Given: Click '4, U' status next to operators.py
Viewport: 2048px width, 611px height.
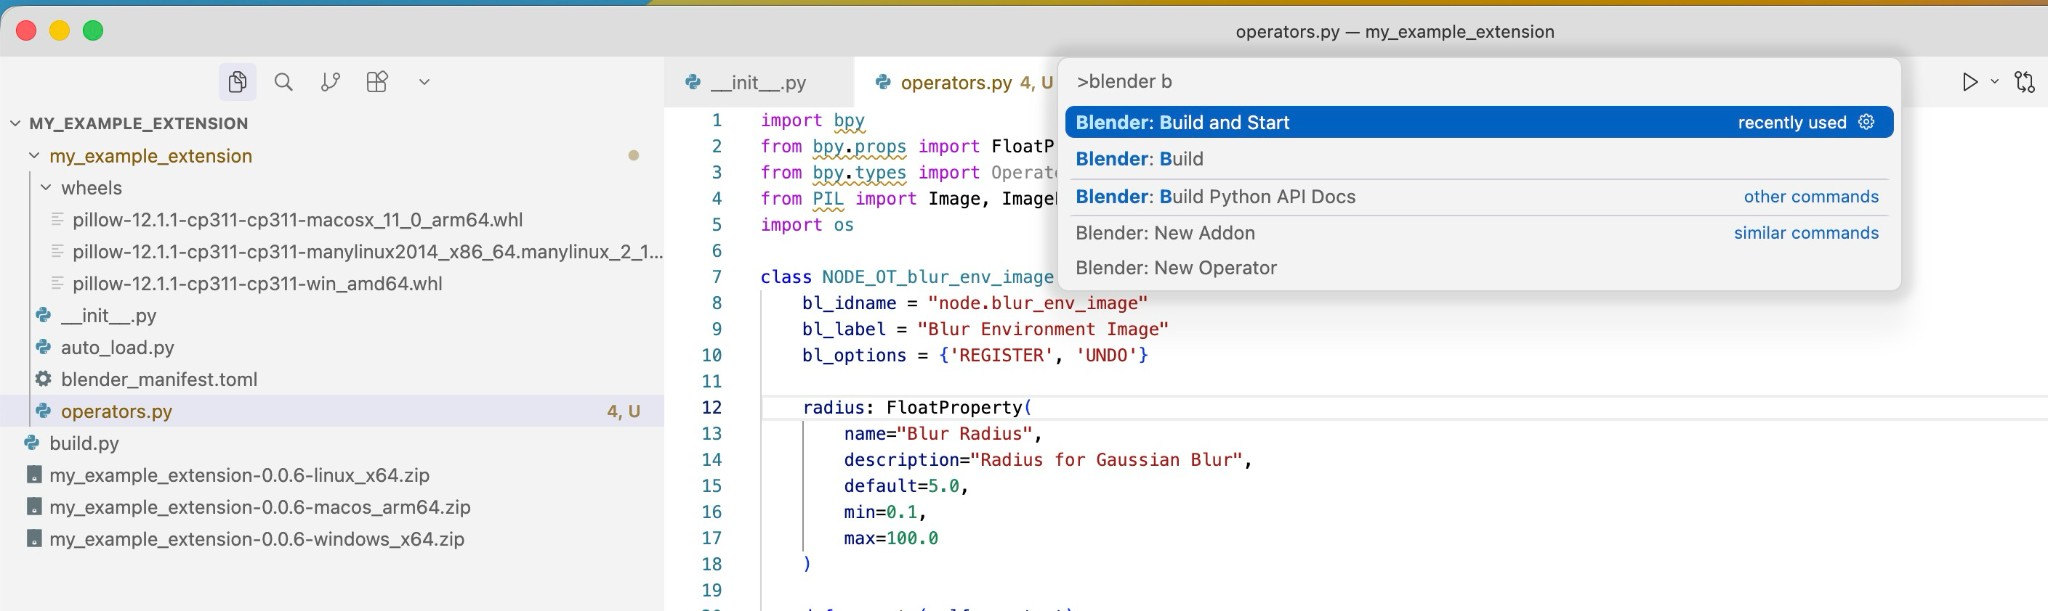Looking at the screenshot, I should 623,411.
